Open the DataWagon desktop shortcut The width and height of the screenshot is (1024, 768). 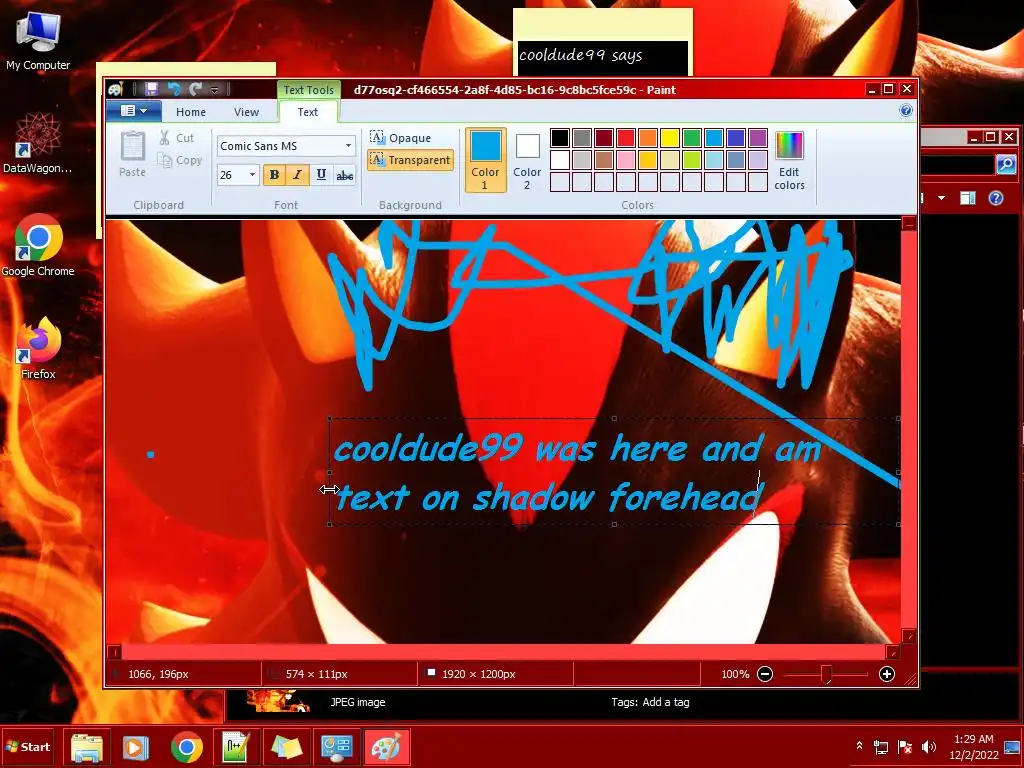pos(38,142)
